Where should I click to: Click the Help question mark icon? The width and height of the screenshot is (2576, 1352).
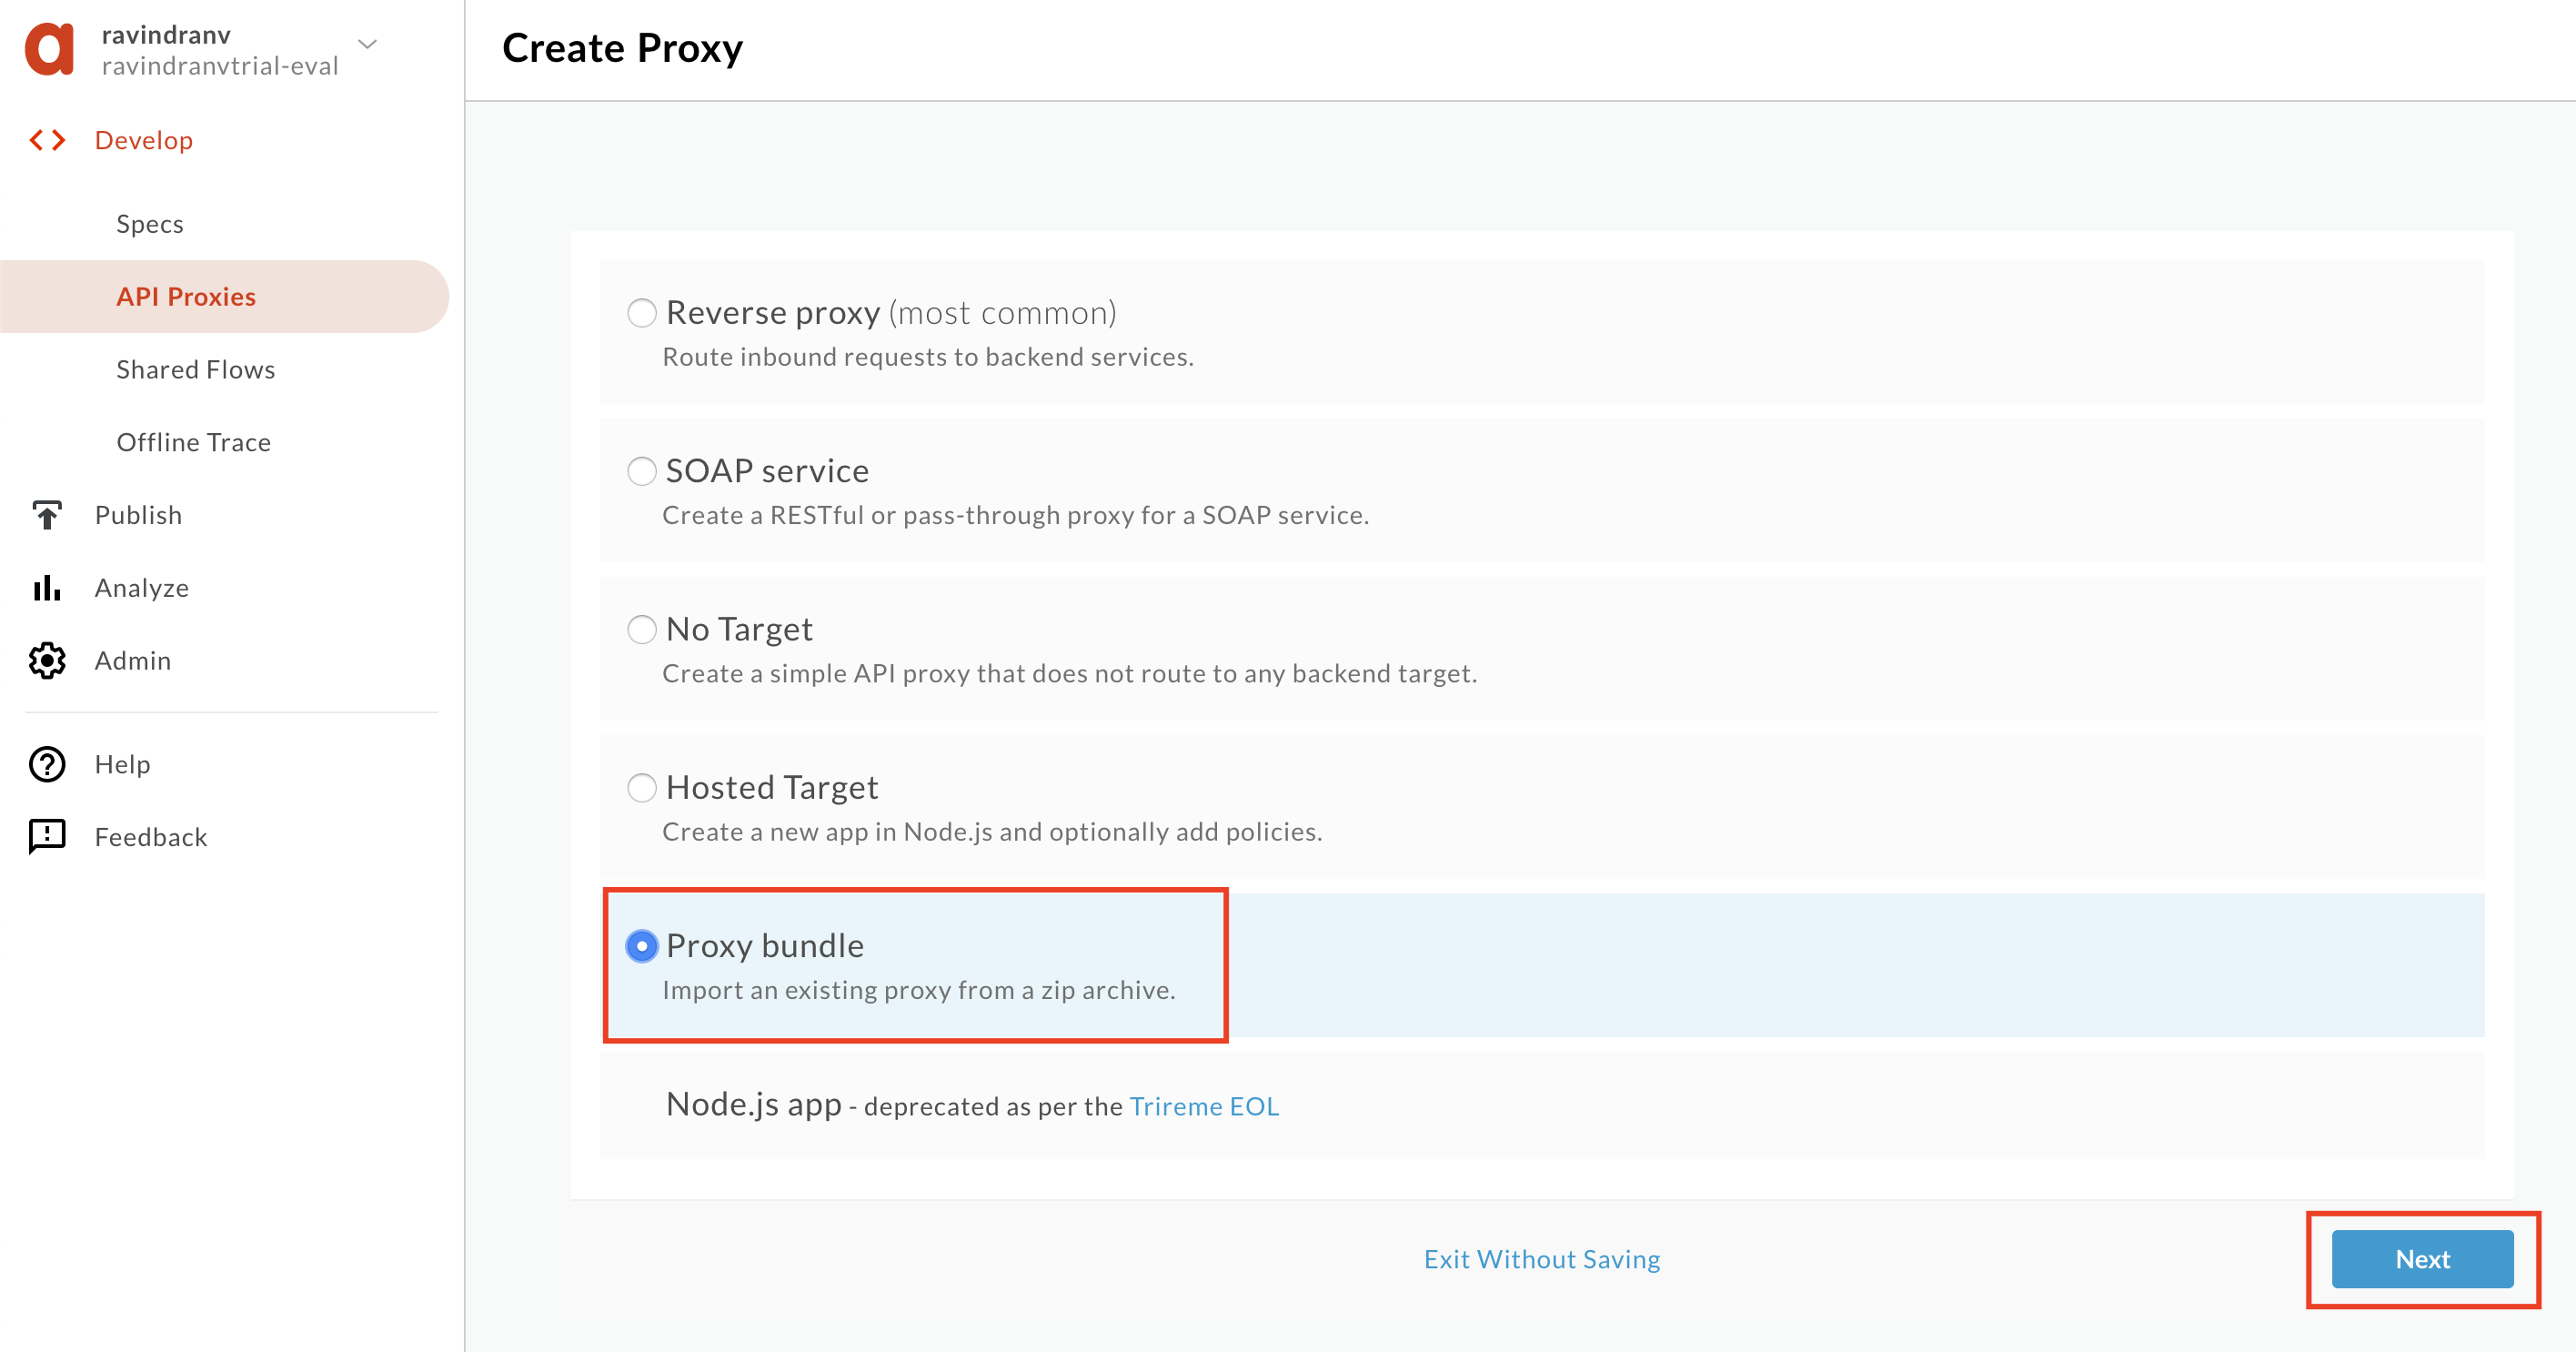47,764
